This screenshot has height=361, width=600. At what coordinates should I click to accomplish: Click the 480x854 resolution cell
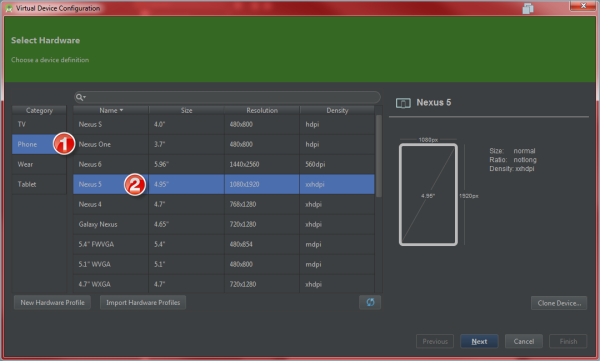[x=262, y=244]
